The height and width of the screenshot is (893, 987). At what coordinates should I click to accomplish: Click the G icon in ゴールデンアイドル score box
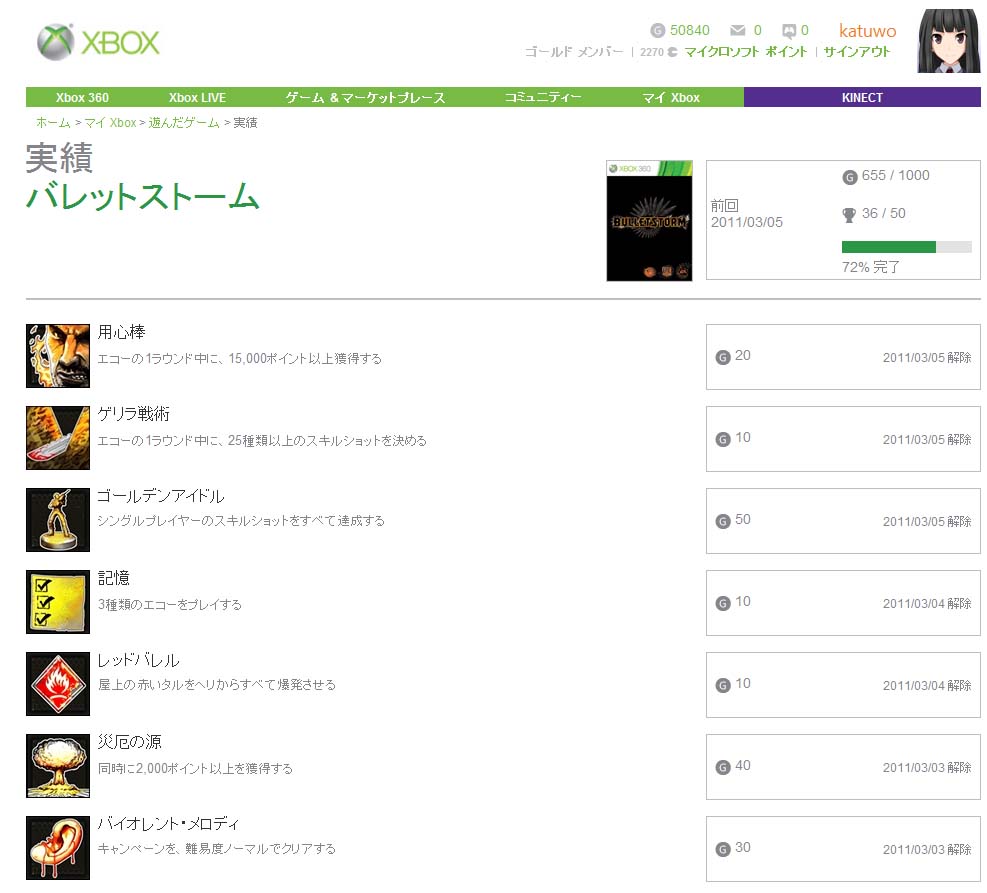723,521
